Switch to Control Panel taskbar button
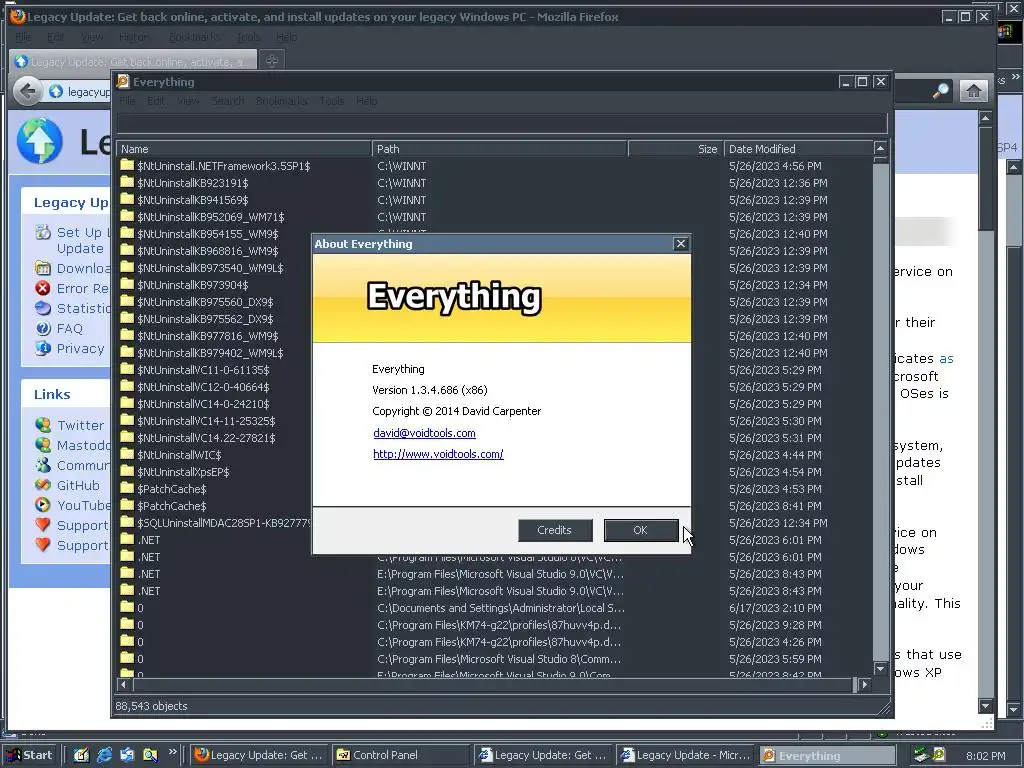1024x768 pixels. 399,755
